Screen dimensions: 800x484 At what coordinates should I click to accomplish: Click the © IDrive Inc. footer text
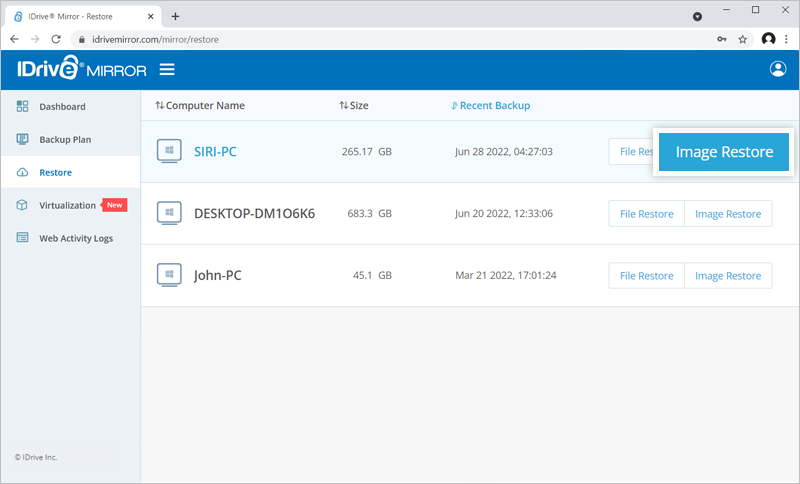coord(36,457)
